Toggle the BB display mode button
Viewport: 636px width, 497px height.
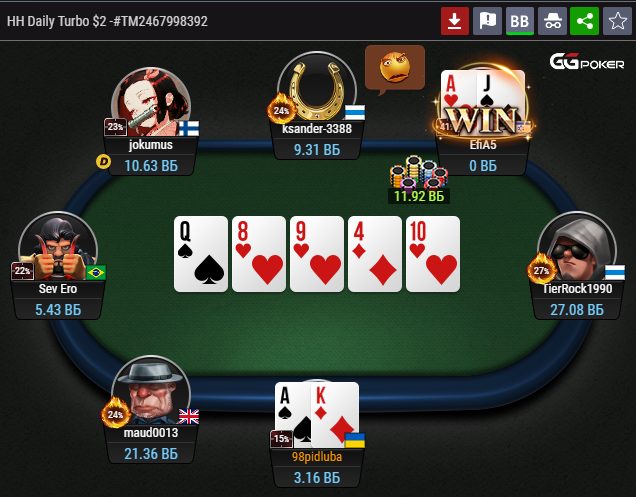pyautogui.click(x=520, y=21)
